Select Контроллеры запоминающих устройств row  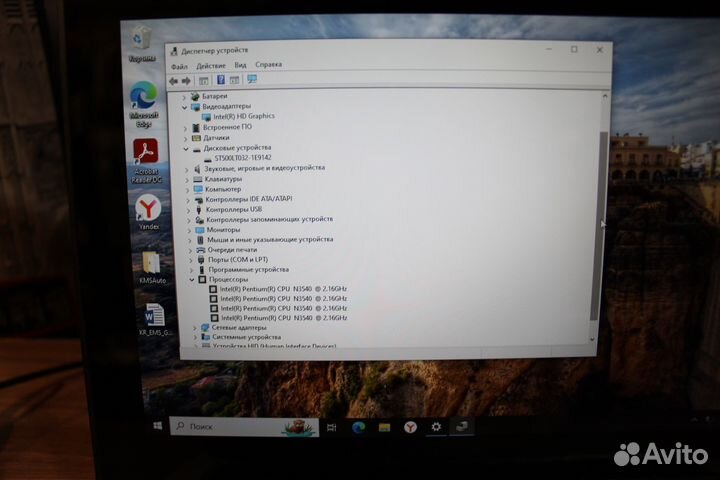(270, 220)
